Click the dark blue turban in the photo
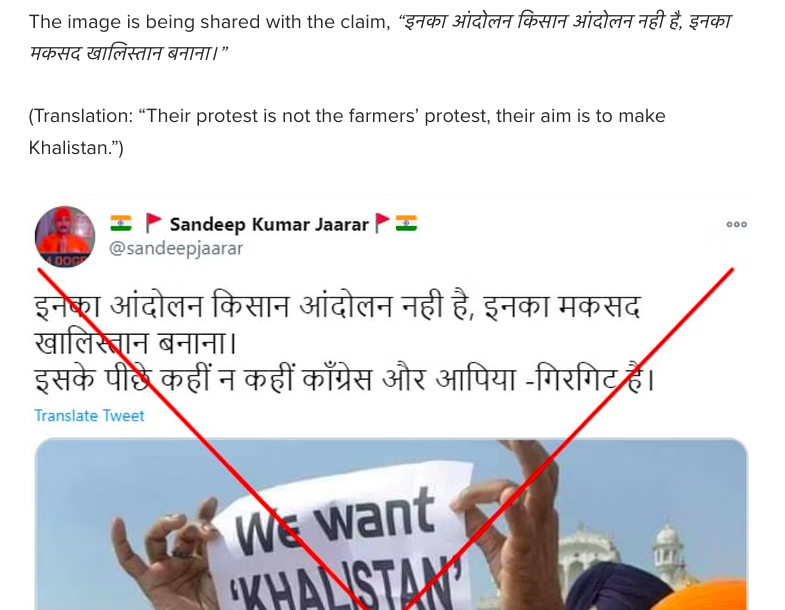 tap(618, 586)
